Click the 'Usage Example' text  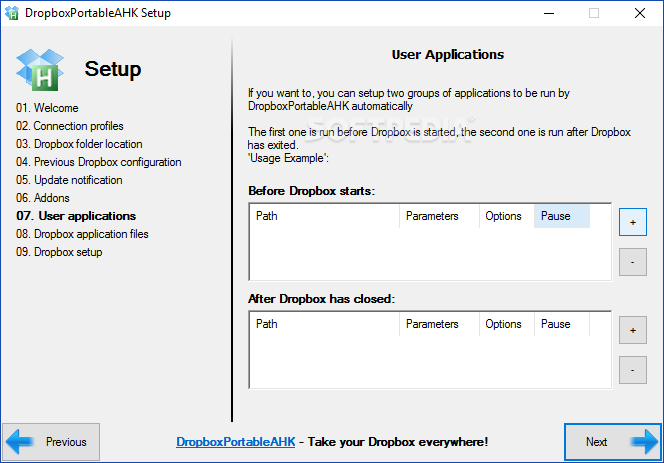[x=288, y=158]
